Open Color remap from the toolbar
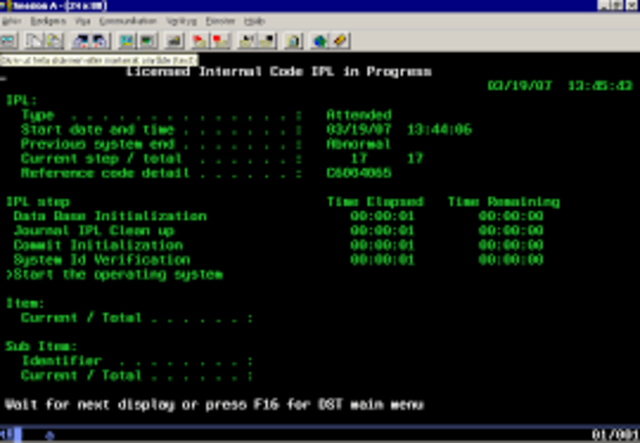 (x=147, y=41)
